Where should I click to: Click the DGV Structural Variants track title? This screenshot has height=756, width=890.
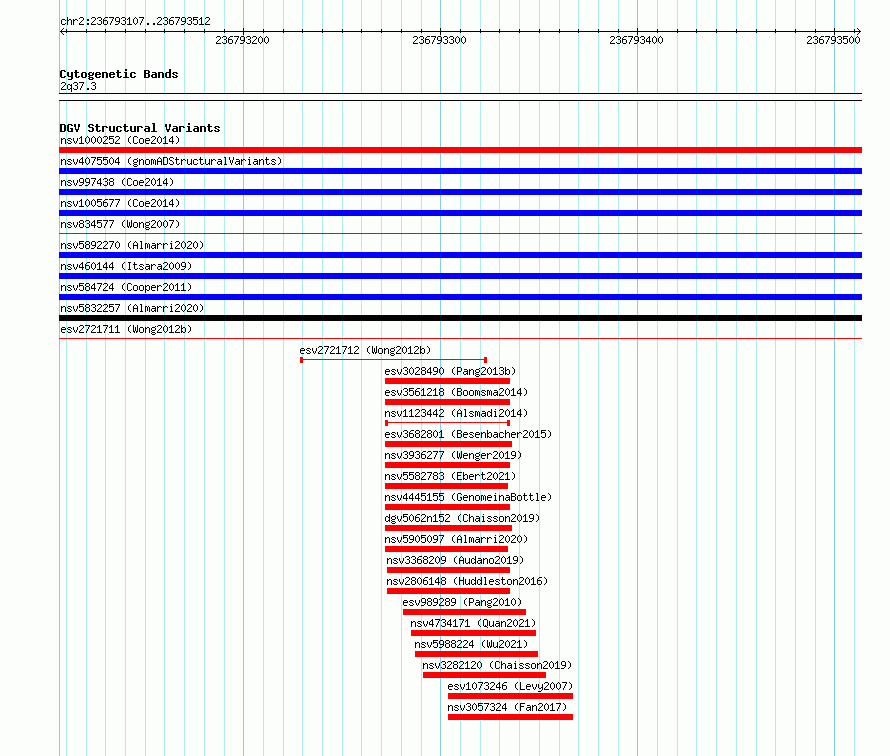point(140,128)
